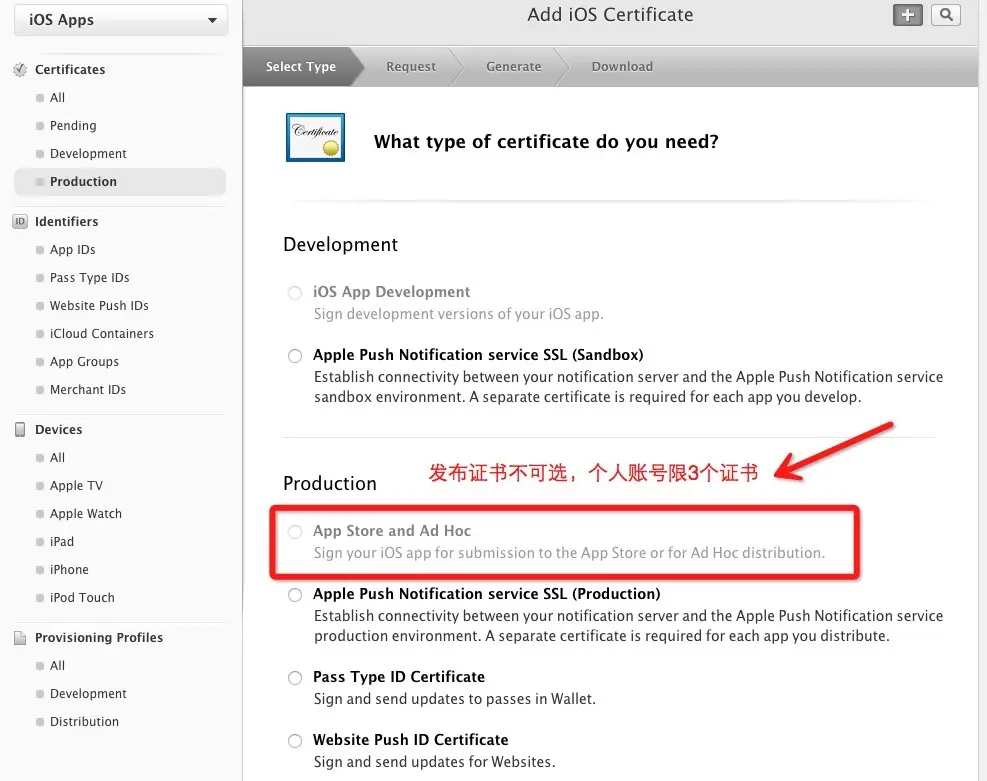Open All under Provisioning Profiles

pyautogui.click(x=57, y=665)
